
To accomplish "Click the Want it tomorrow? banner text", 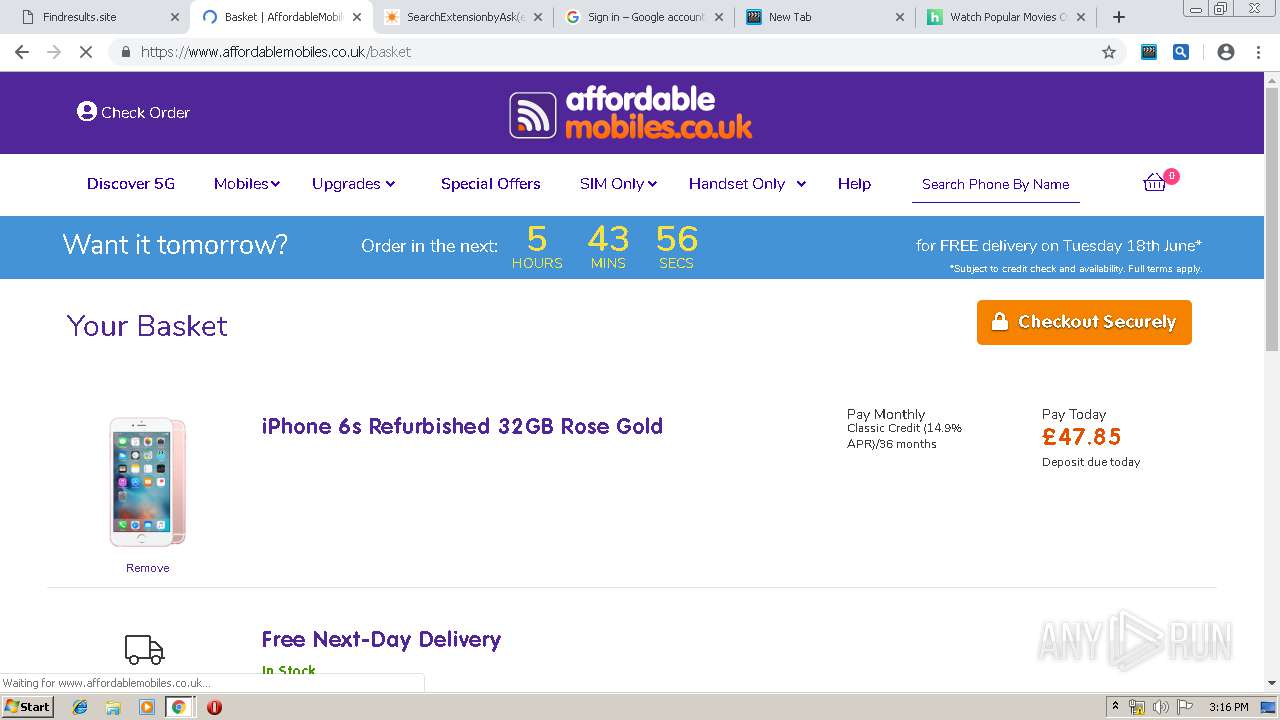I will 175,245.
